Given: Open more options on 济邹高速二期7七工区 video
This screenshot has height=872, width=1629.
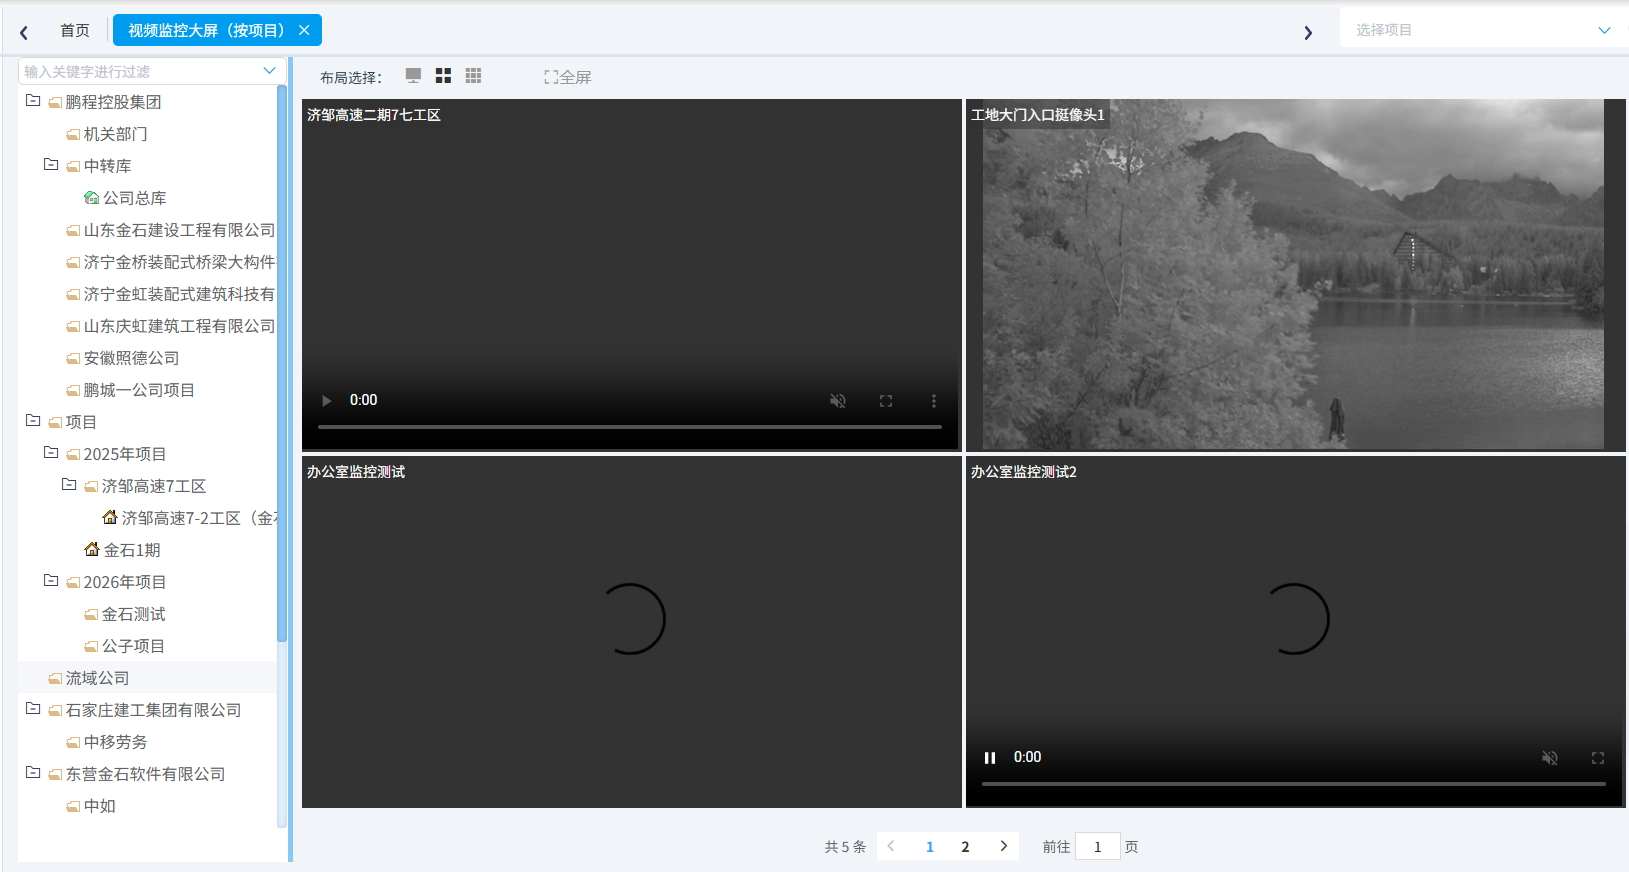Looking at the screenshot, I should pyautogui.click(x=934, y=400).
